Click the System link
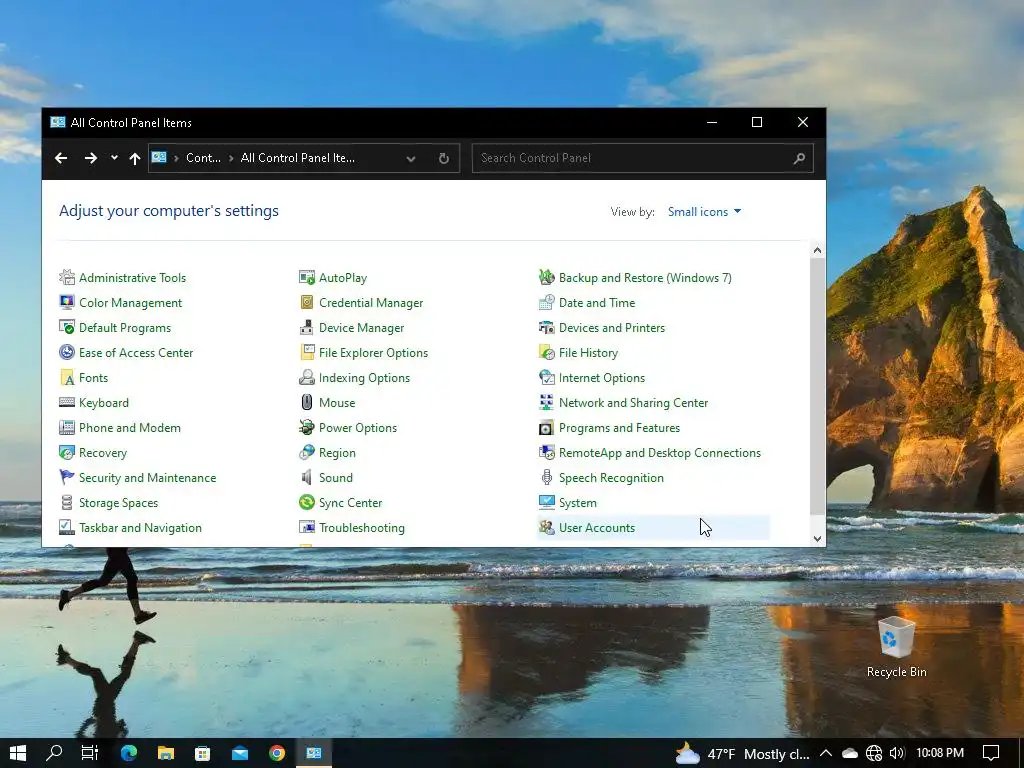Image resolution: width=1024 pixels, height=768 pixels. pyautogui.click(x=578, y=503)
